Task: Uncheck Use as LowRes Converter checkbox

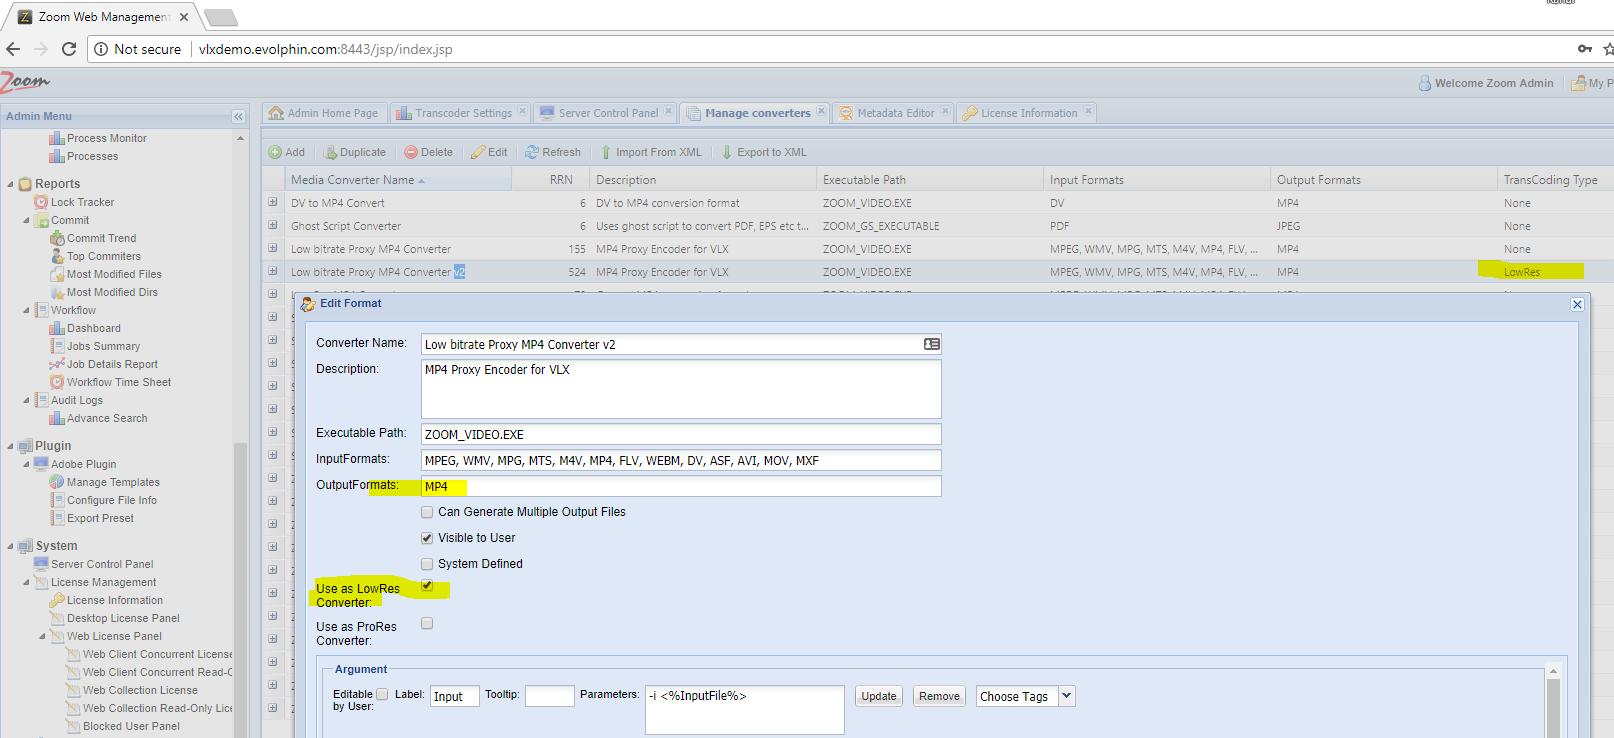Action: click(427, 586)
